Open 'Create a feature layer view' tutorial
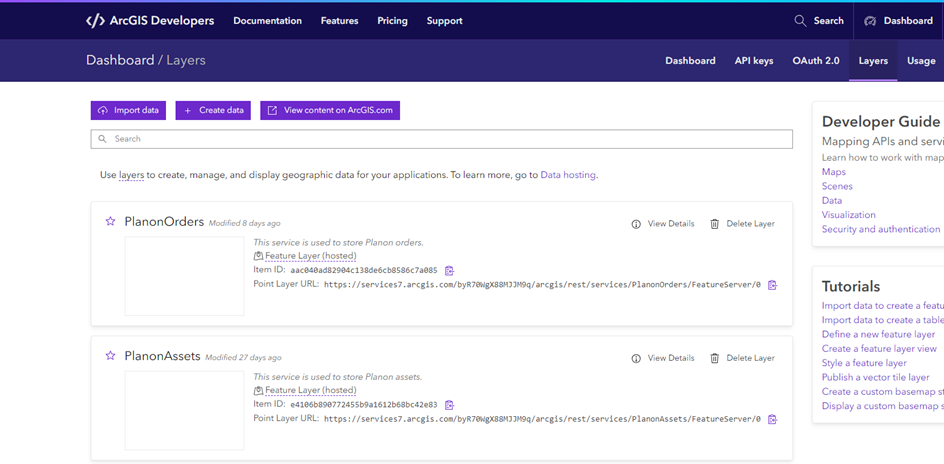Image resolution: width=944 pixels, height=464 pixels. [x=879, y=349]
